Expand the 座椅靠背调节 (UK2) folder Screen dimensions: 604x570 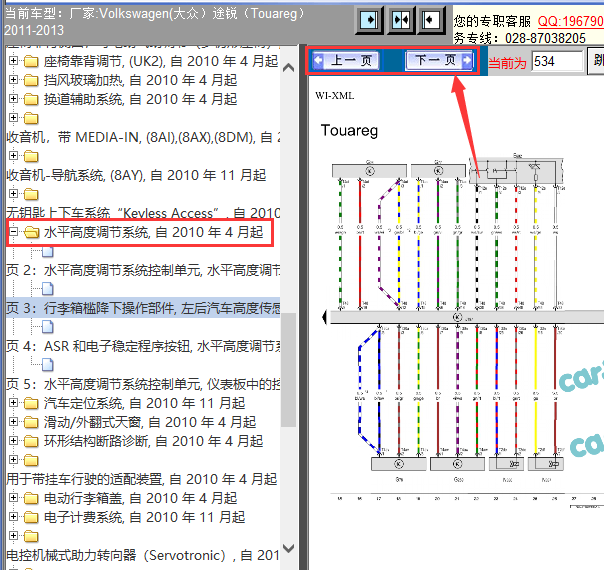click(13, 60)
